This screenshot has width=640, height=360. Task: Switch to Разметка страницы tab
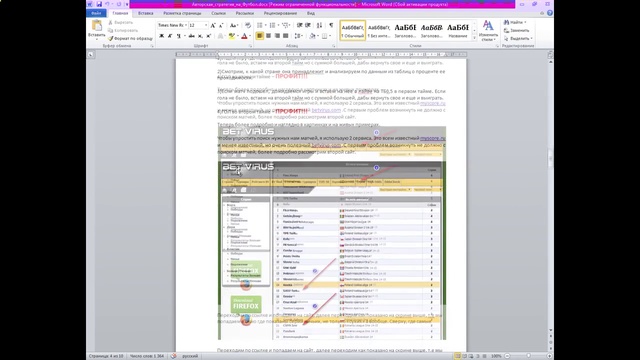click(182, 13)
